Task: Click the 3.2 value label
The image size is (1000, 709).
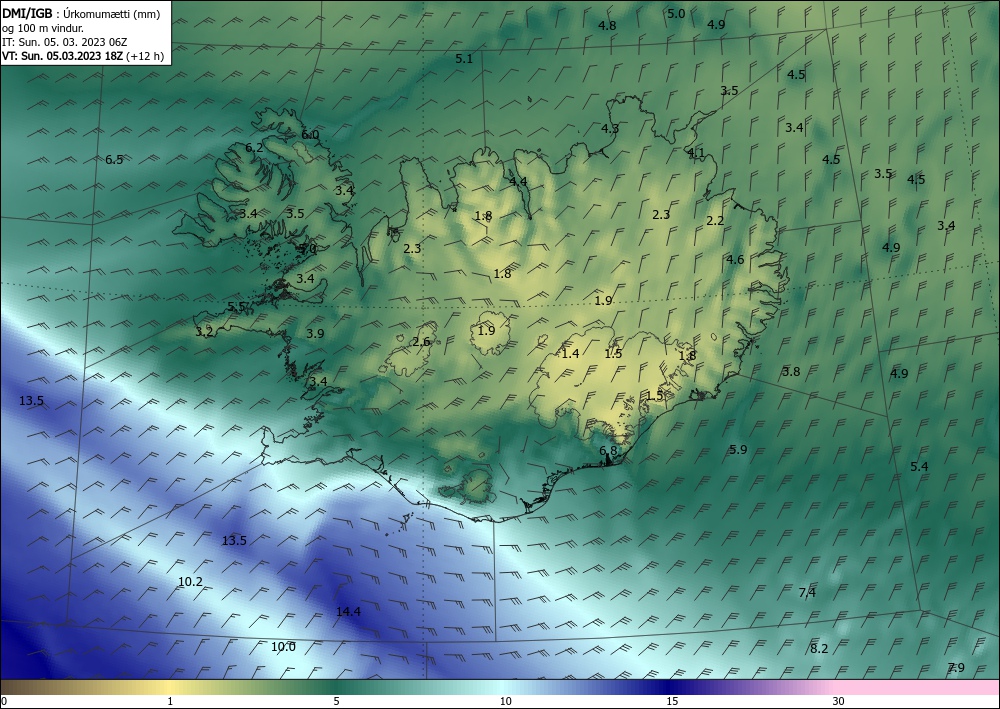Action: 204,332
